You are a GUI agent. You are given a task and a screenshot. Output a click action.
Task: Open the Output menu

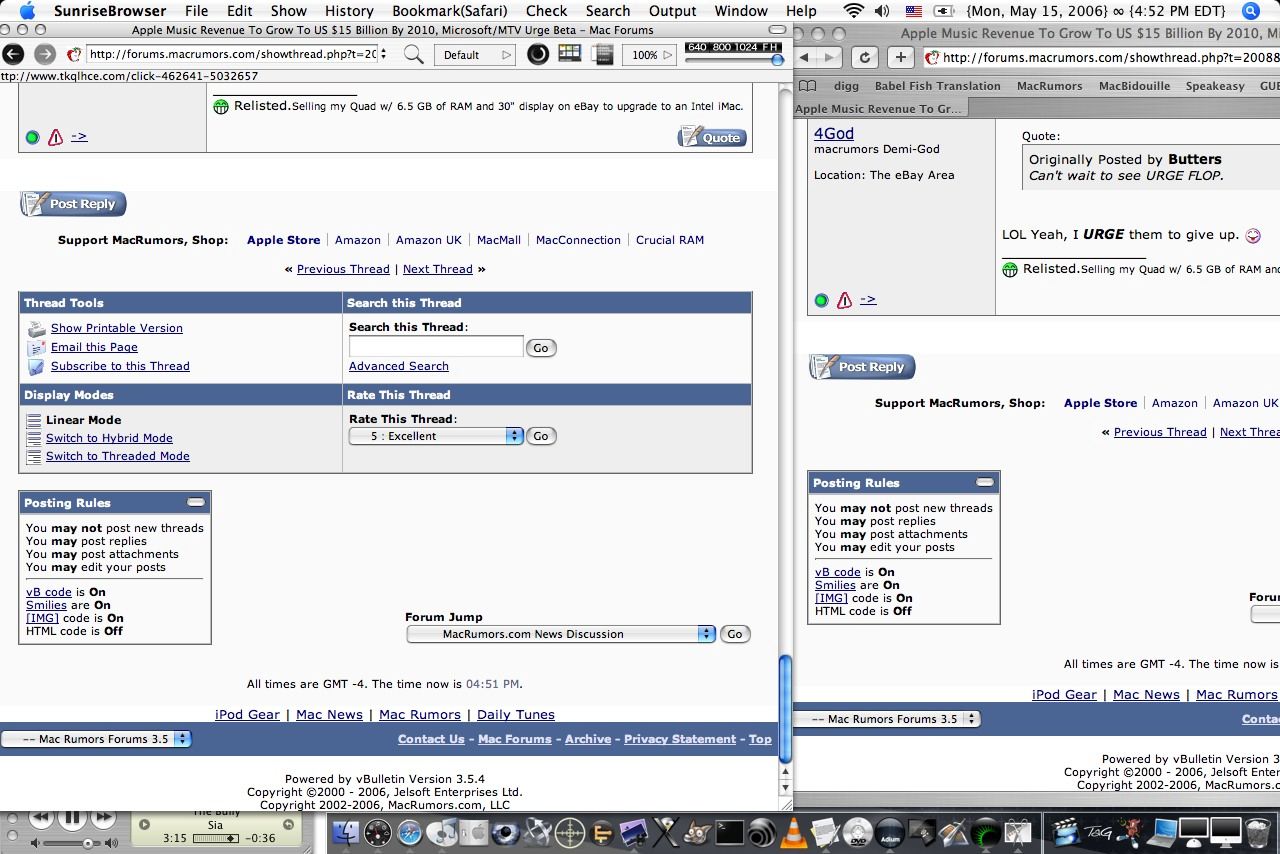point(672,11)
